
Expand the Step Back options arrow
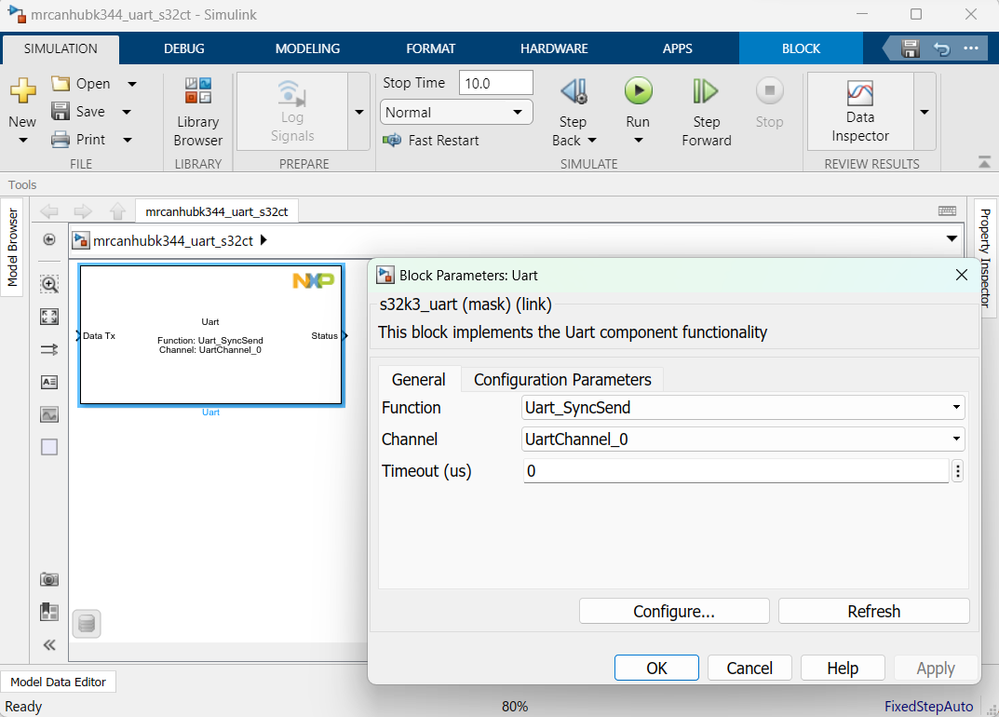pos(592,140)
